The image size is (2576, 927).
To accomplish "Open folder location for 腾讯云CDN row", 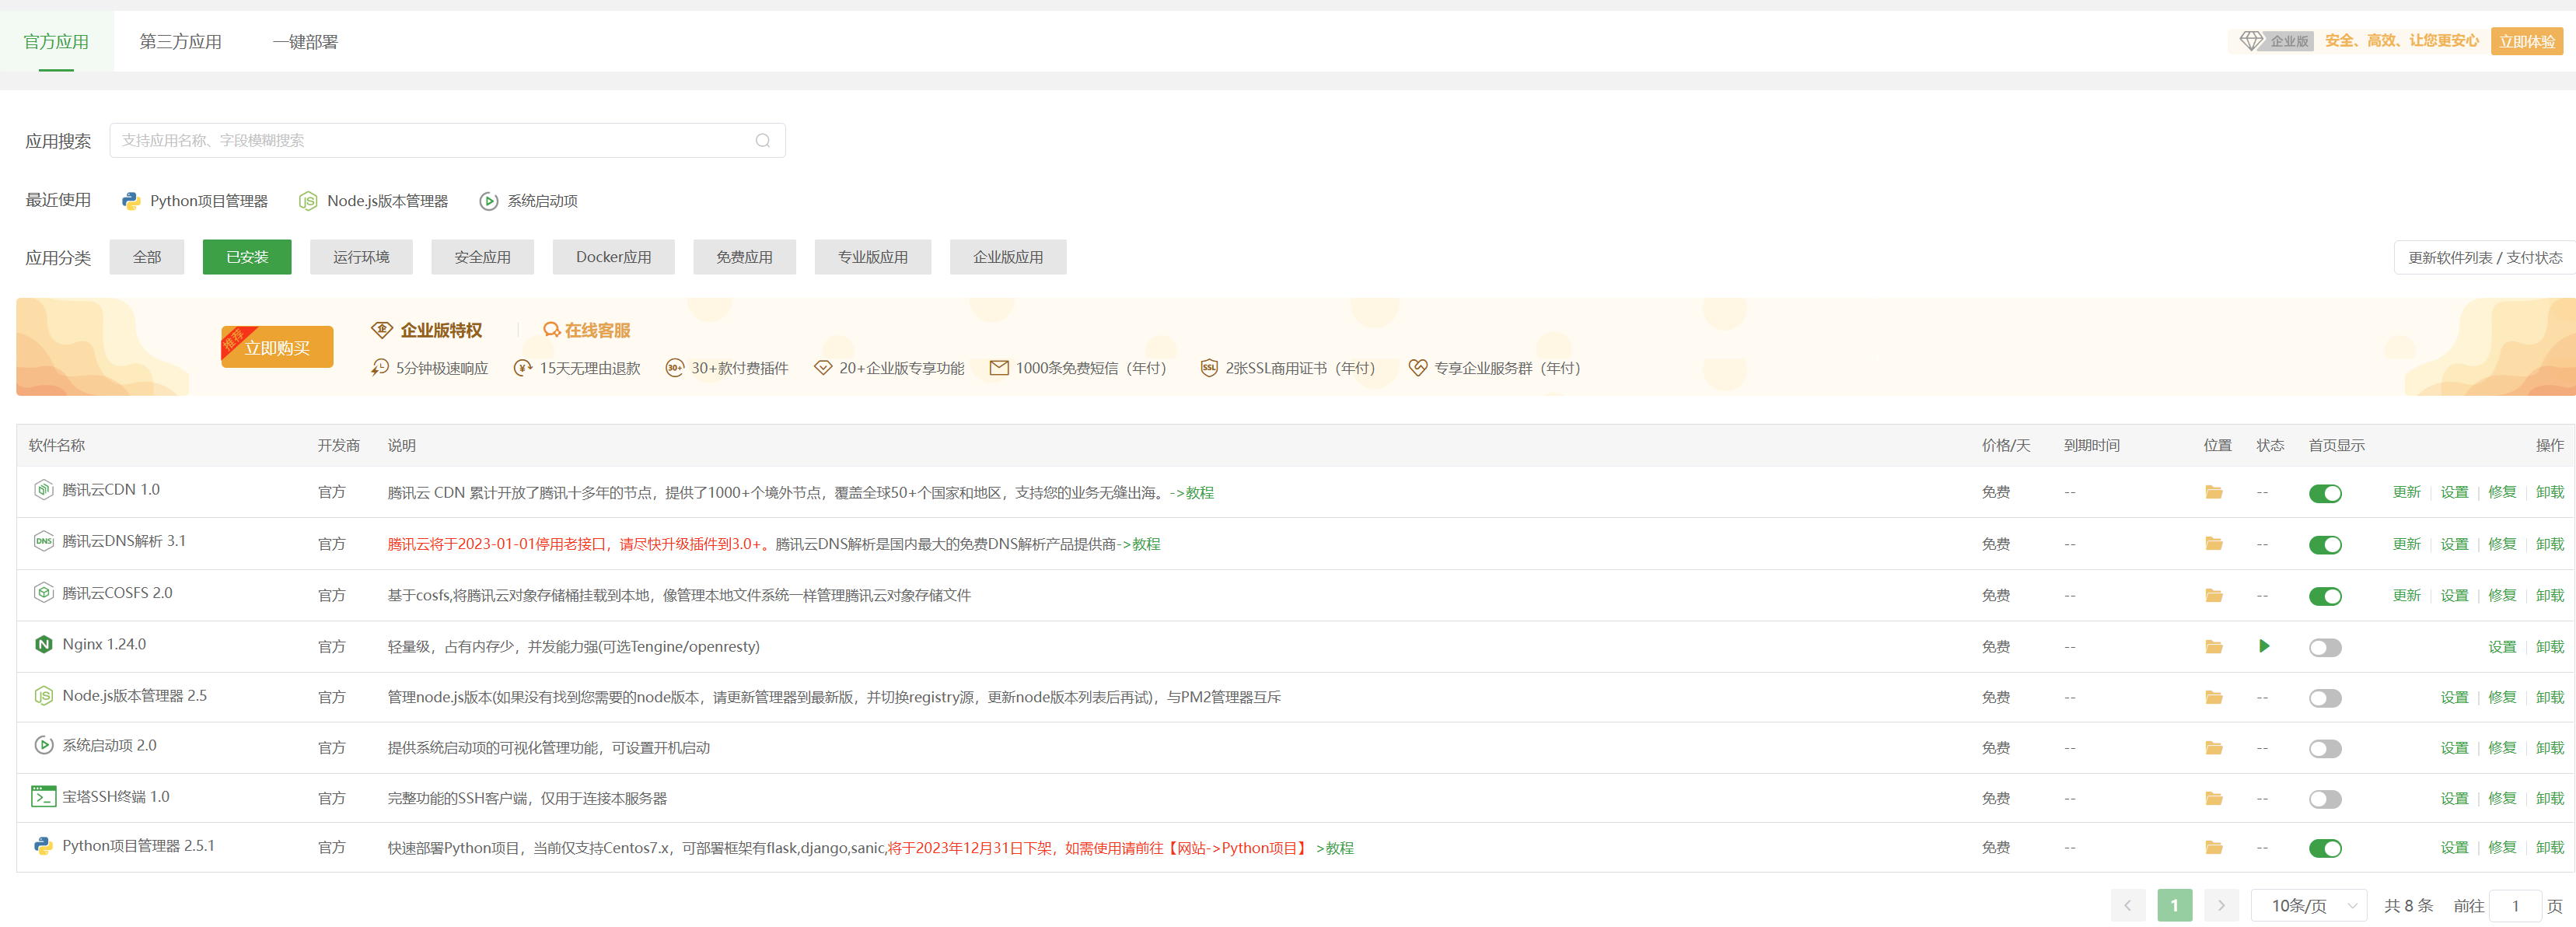I will pos(2213,492).
